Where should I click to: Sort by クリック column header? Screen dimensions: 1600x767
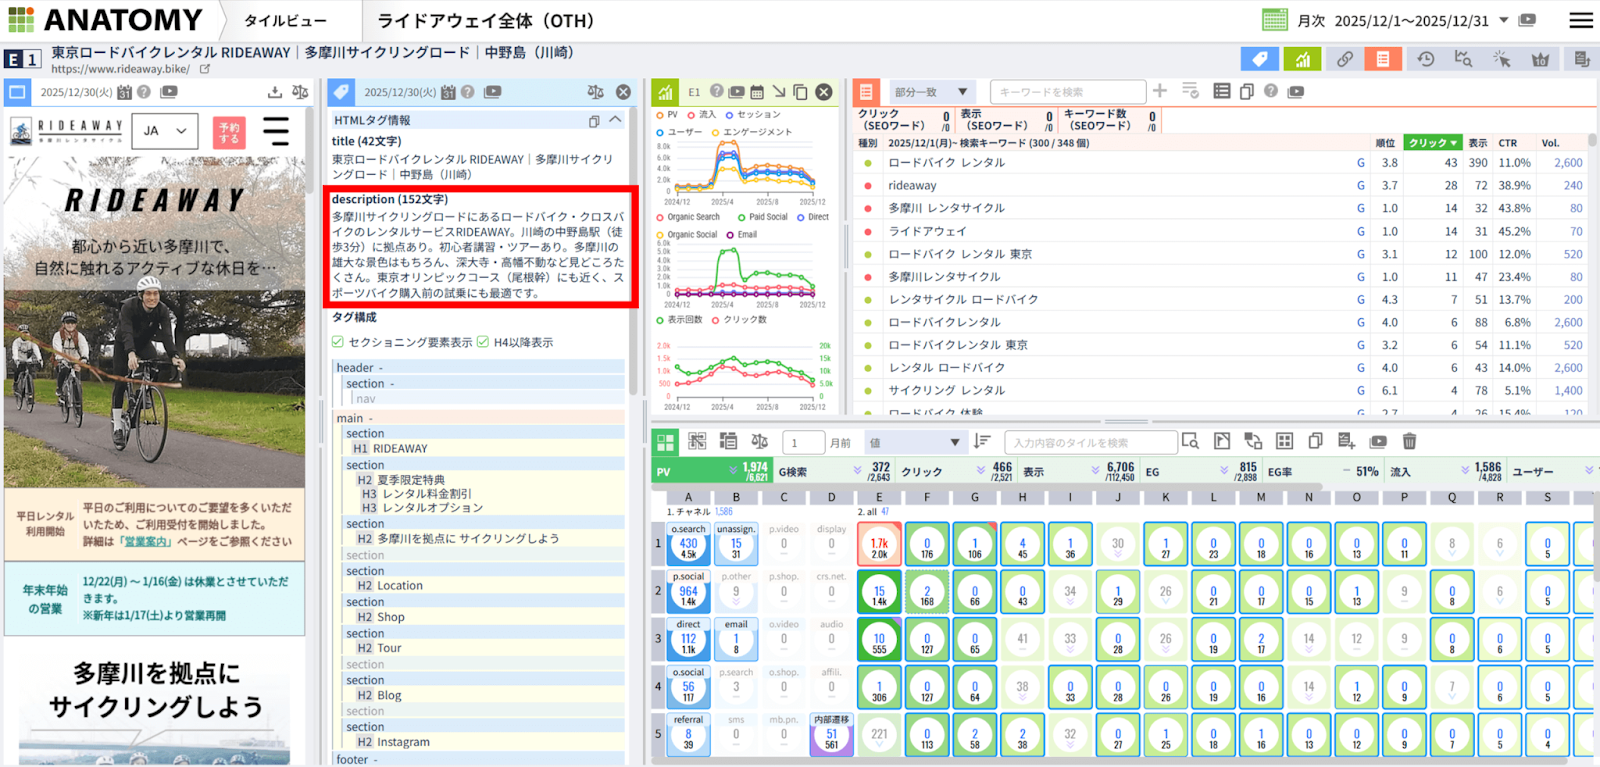(1432, 143)
